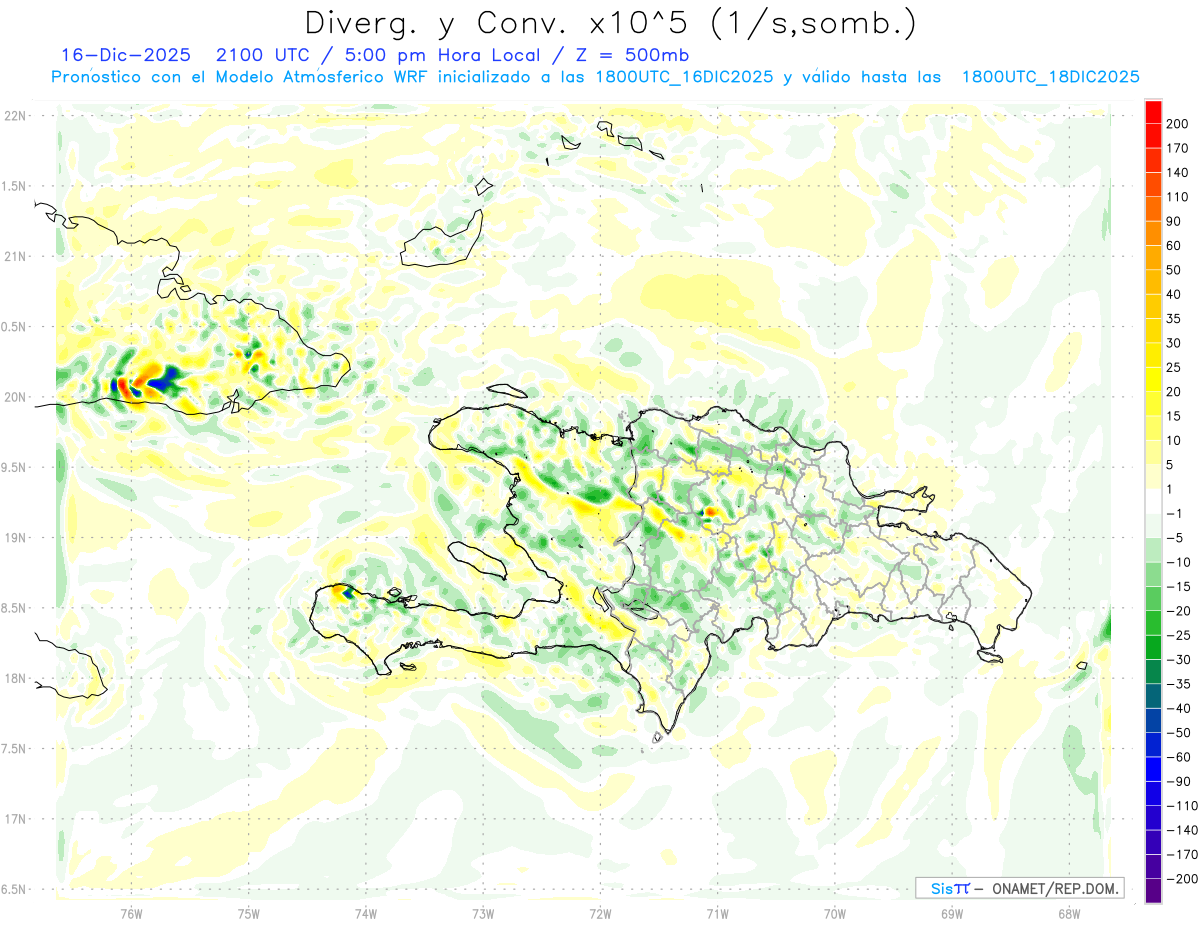
Task: Click colorbar value '110'
Action: click(x=1176, y=197)
